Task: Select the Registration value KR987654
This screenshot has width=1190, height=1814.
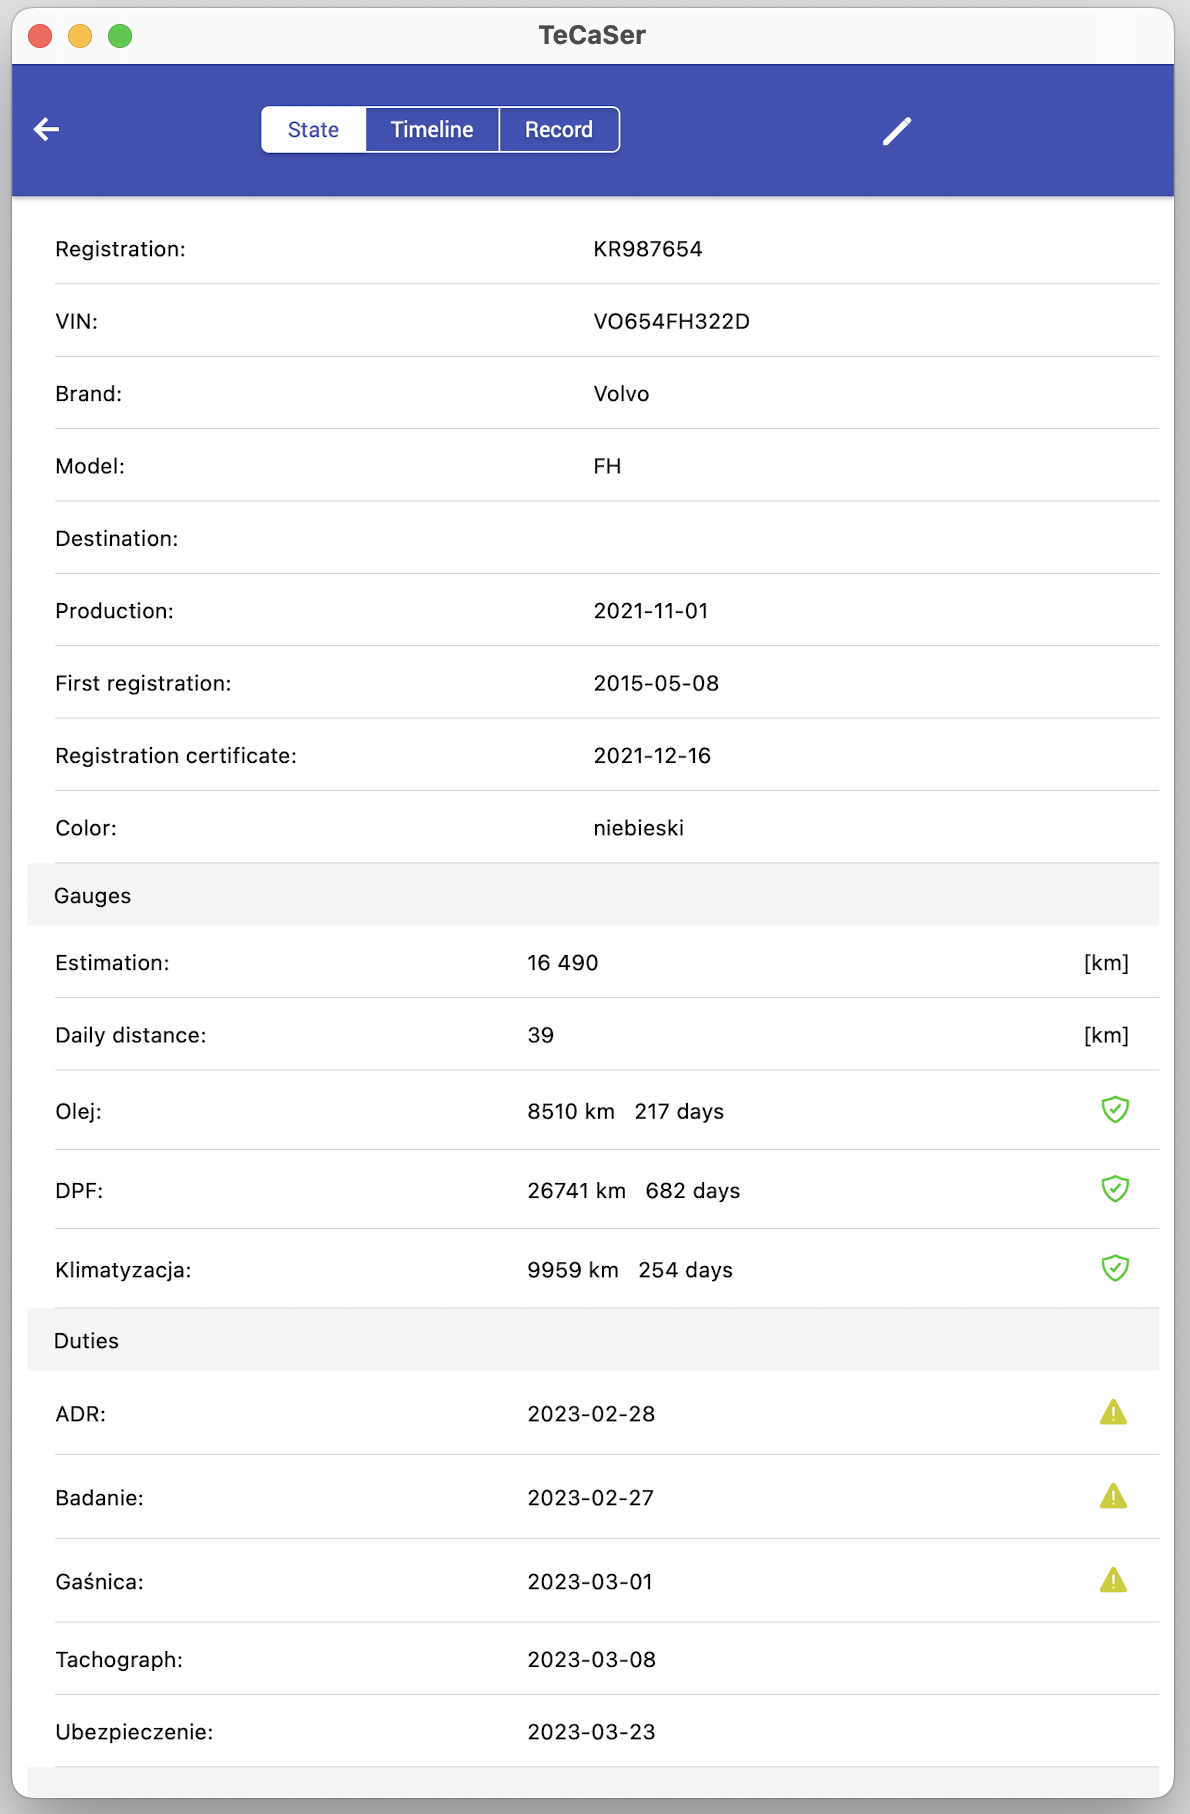Action: pyautogui.click(x=648, y=249)
